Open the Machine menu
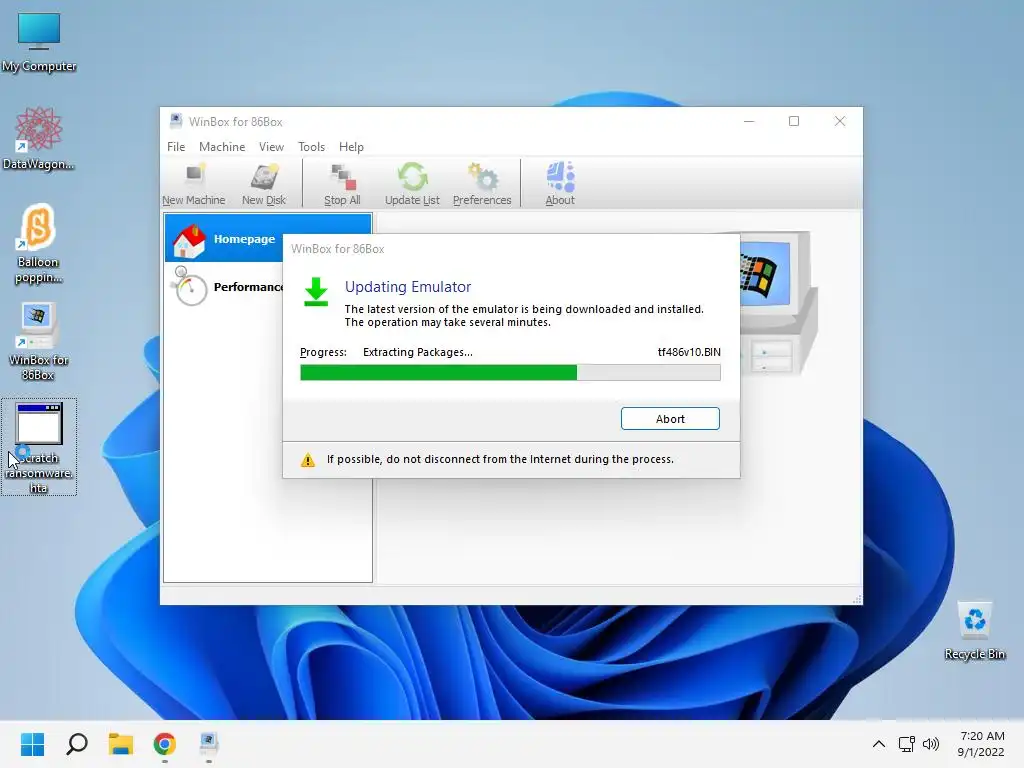This screenshot has height=768, width=1024. pyautogui.click(x=222, y=147)
